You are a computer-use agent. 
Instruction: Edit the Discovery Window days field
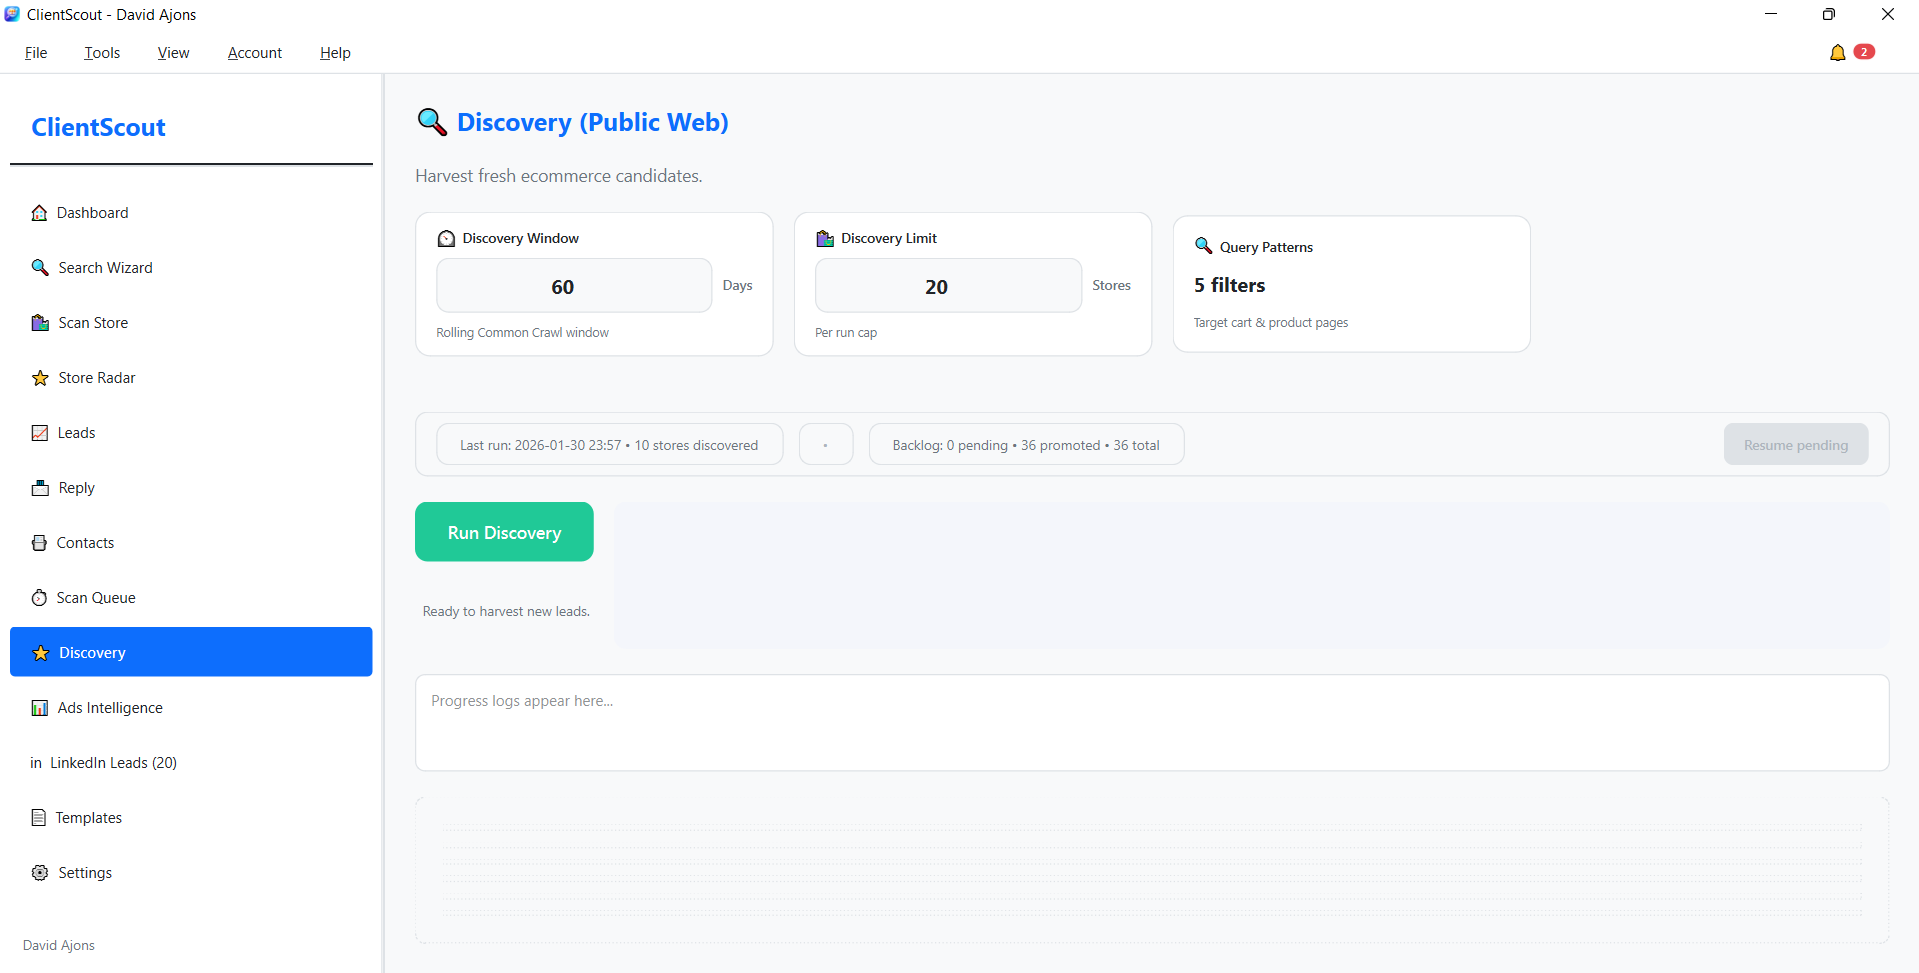click(x=574, y=286)
